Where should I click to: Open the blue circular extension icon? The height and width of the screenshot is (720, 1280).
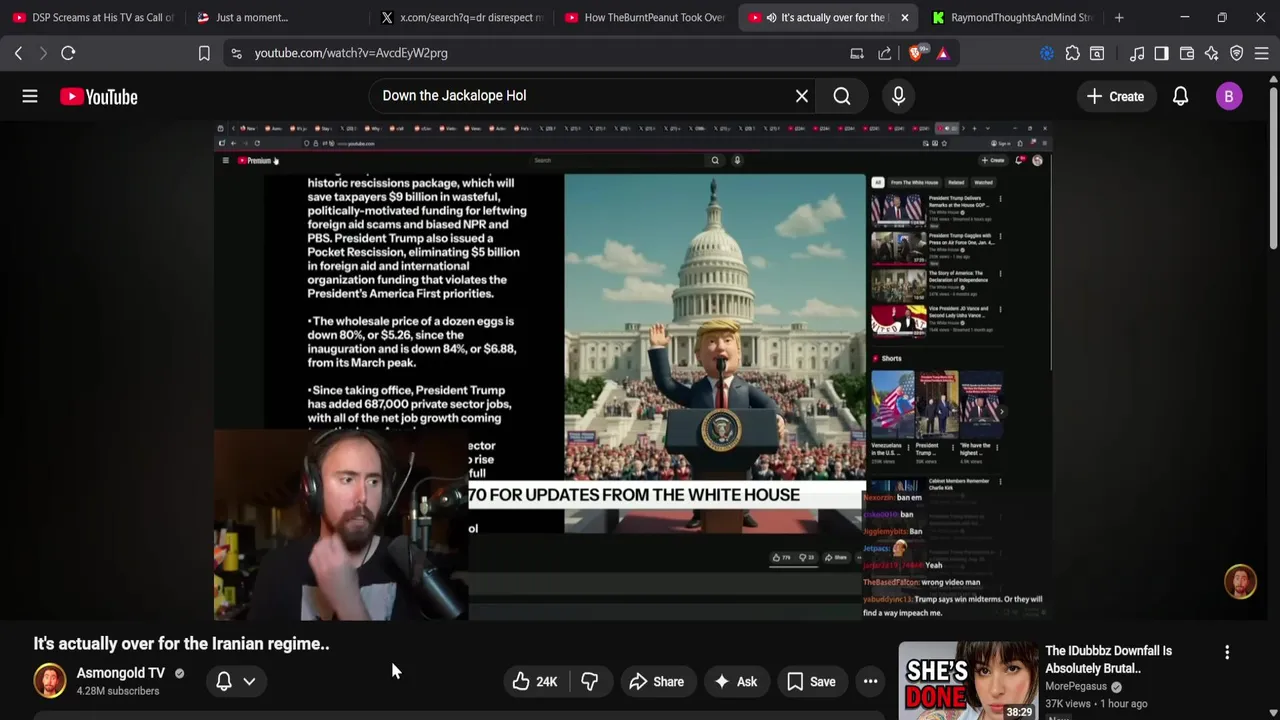1047,53
